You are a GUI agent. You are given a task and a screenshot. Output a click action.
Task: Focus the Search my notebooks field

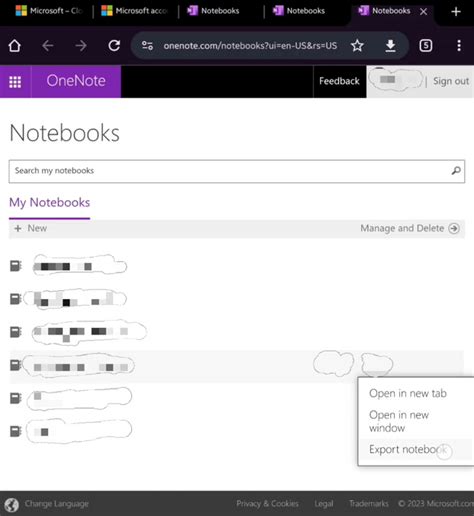(237, 171)
